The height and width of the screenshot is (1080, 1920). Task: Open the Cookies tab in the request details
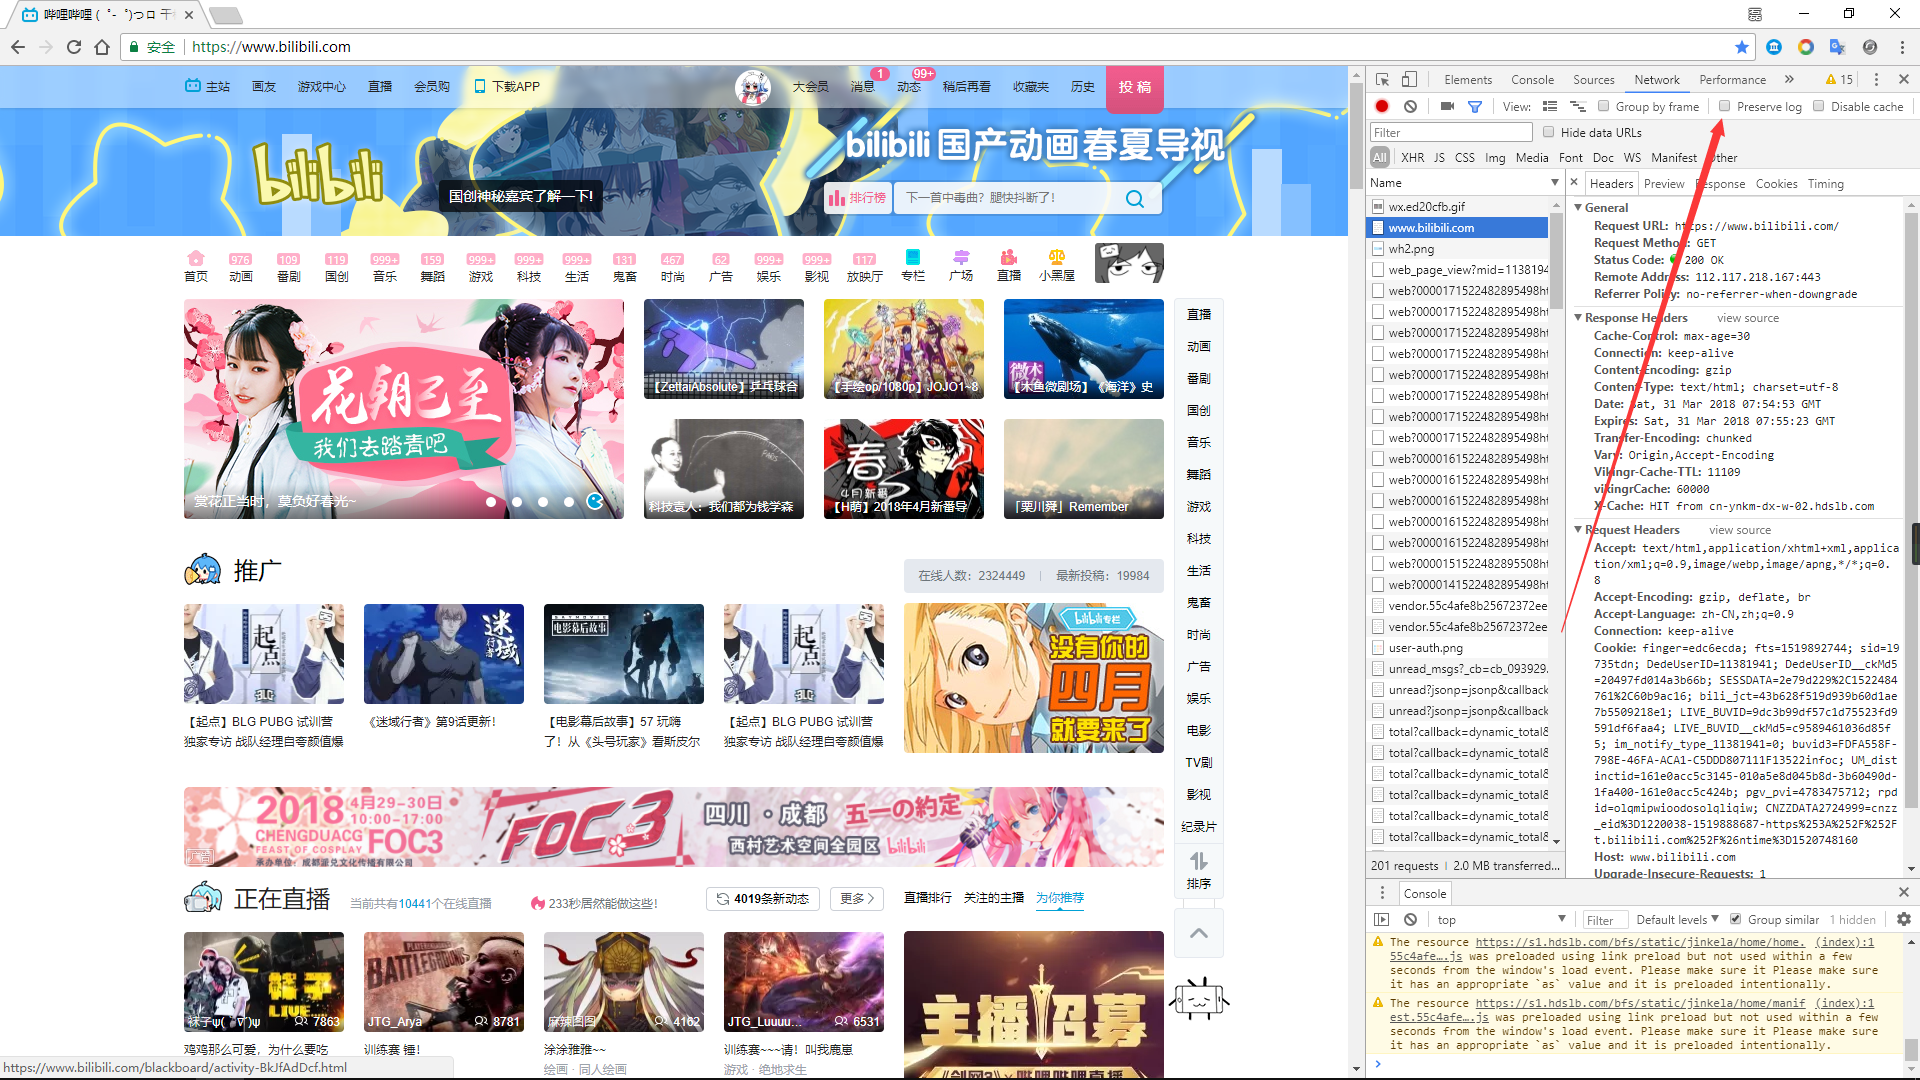point(1776,184)
